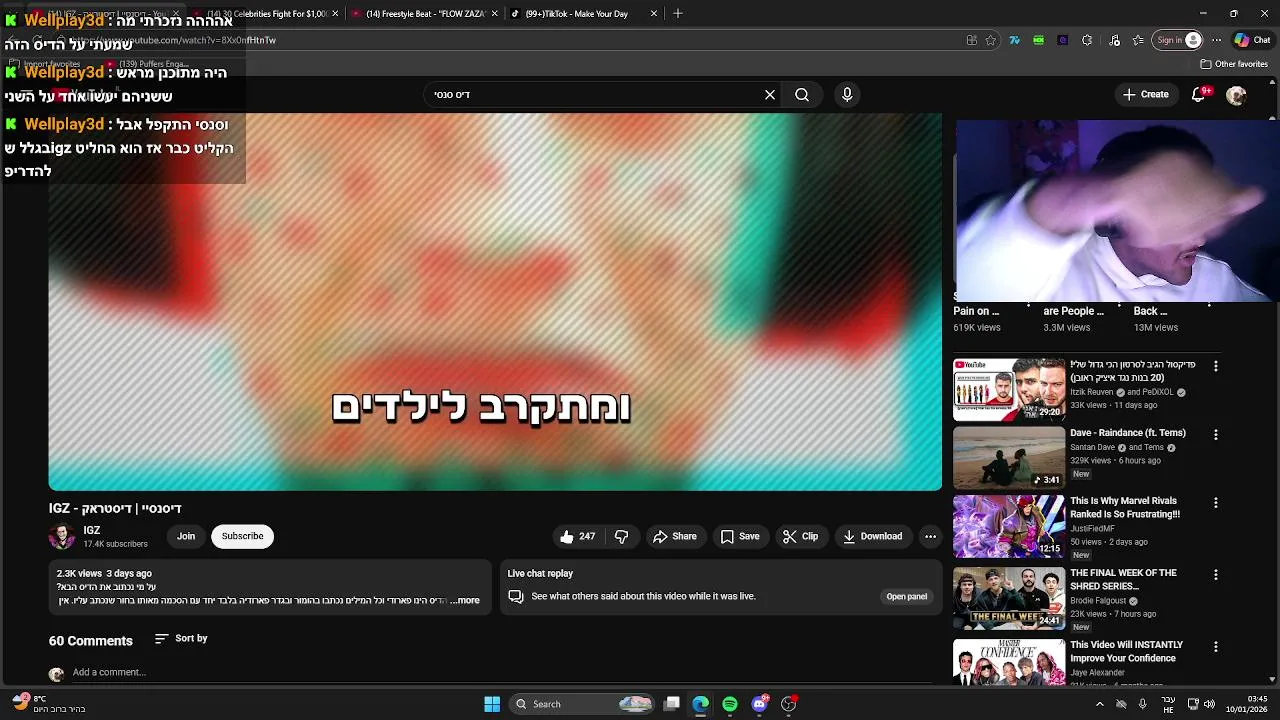Dislike the video with thumbs down
Screen dimensions: 1280x720
[621, 536]
